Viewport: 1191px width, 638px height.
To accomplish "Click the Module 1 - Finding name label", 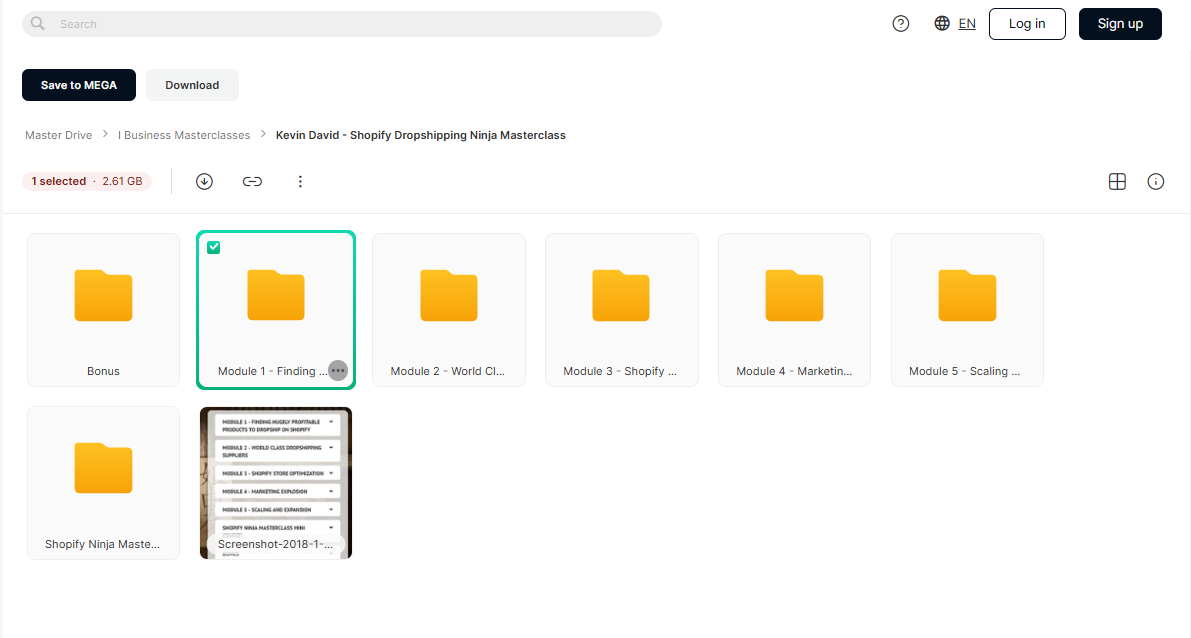I will (272, 371).
